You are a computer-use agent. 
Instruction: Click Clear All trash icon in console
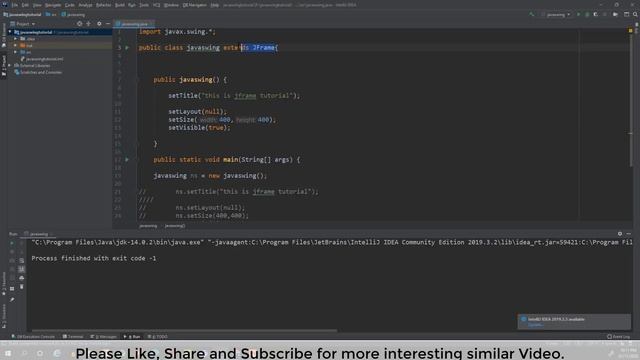point(22,287)
